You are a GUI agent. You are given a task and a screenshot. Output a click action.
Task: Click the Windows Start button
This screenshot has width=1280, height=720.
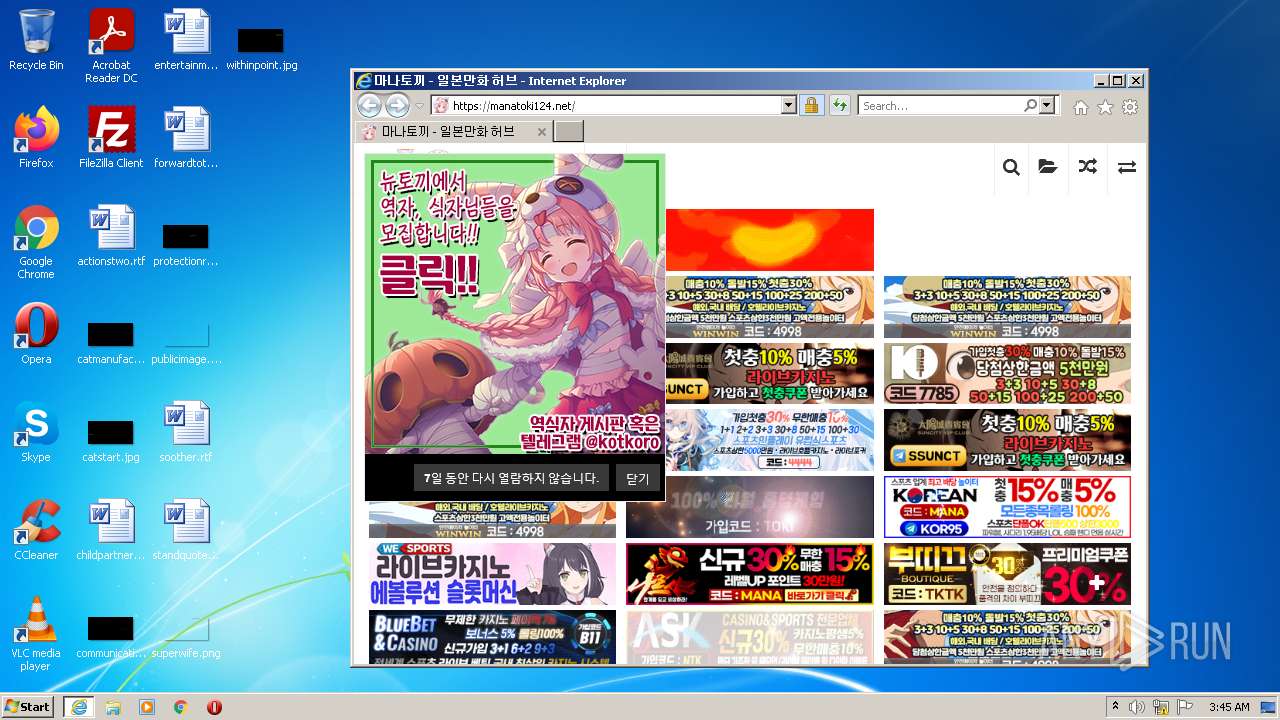[x=28, y=706]
